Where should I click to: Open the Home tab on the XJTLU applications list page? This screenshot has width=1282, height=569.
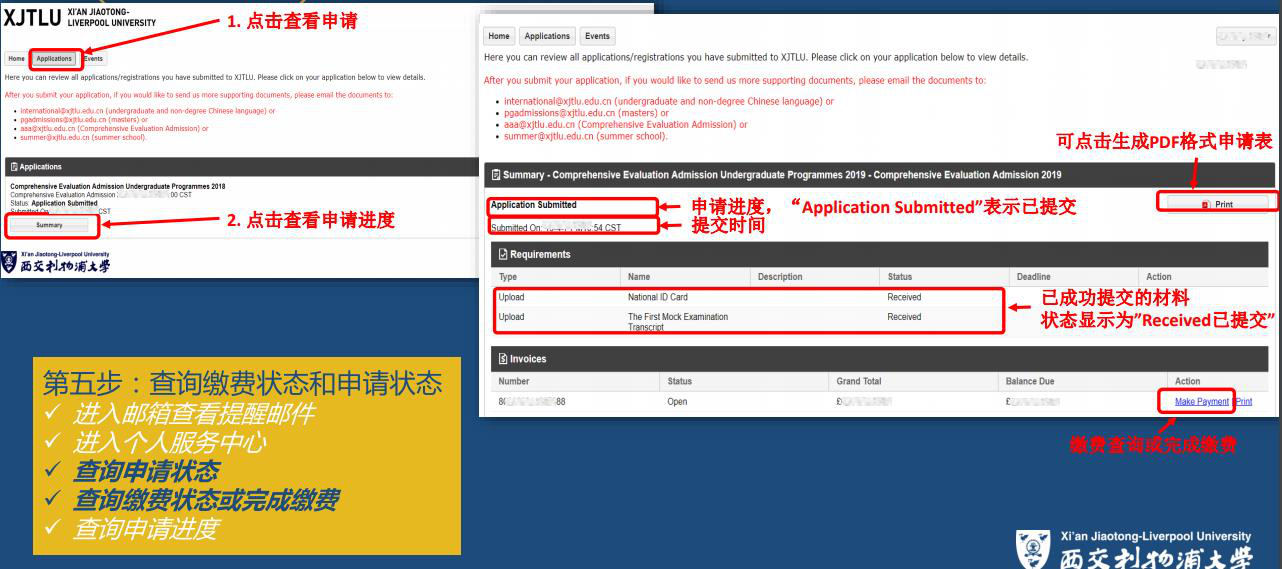(x=16, y=59)
